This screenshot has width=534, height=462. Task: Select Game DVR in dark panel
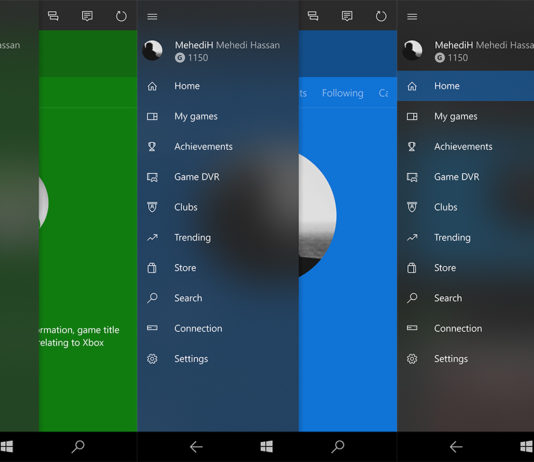click(466, 177)
